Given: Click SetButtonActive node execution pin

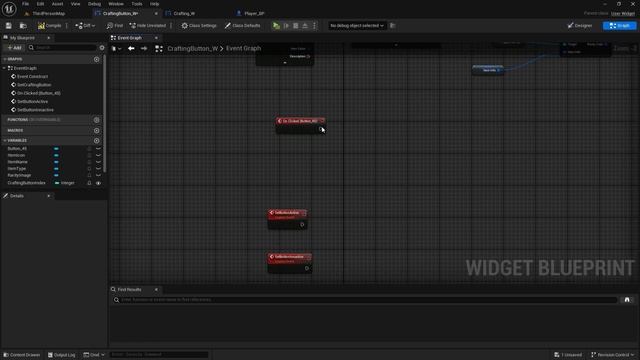Looking at the screenshot, I should [302, 224].
